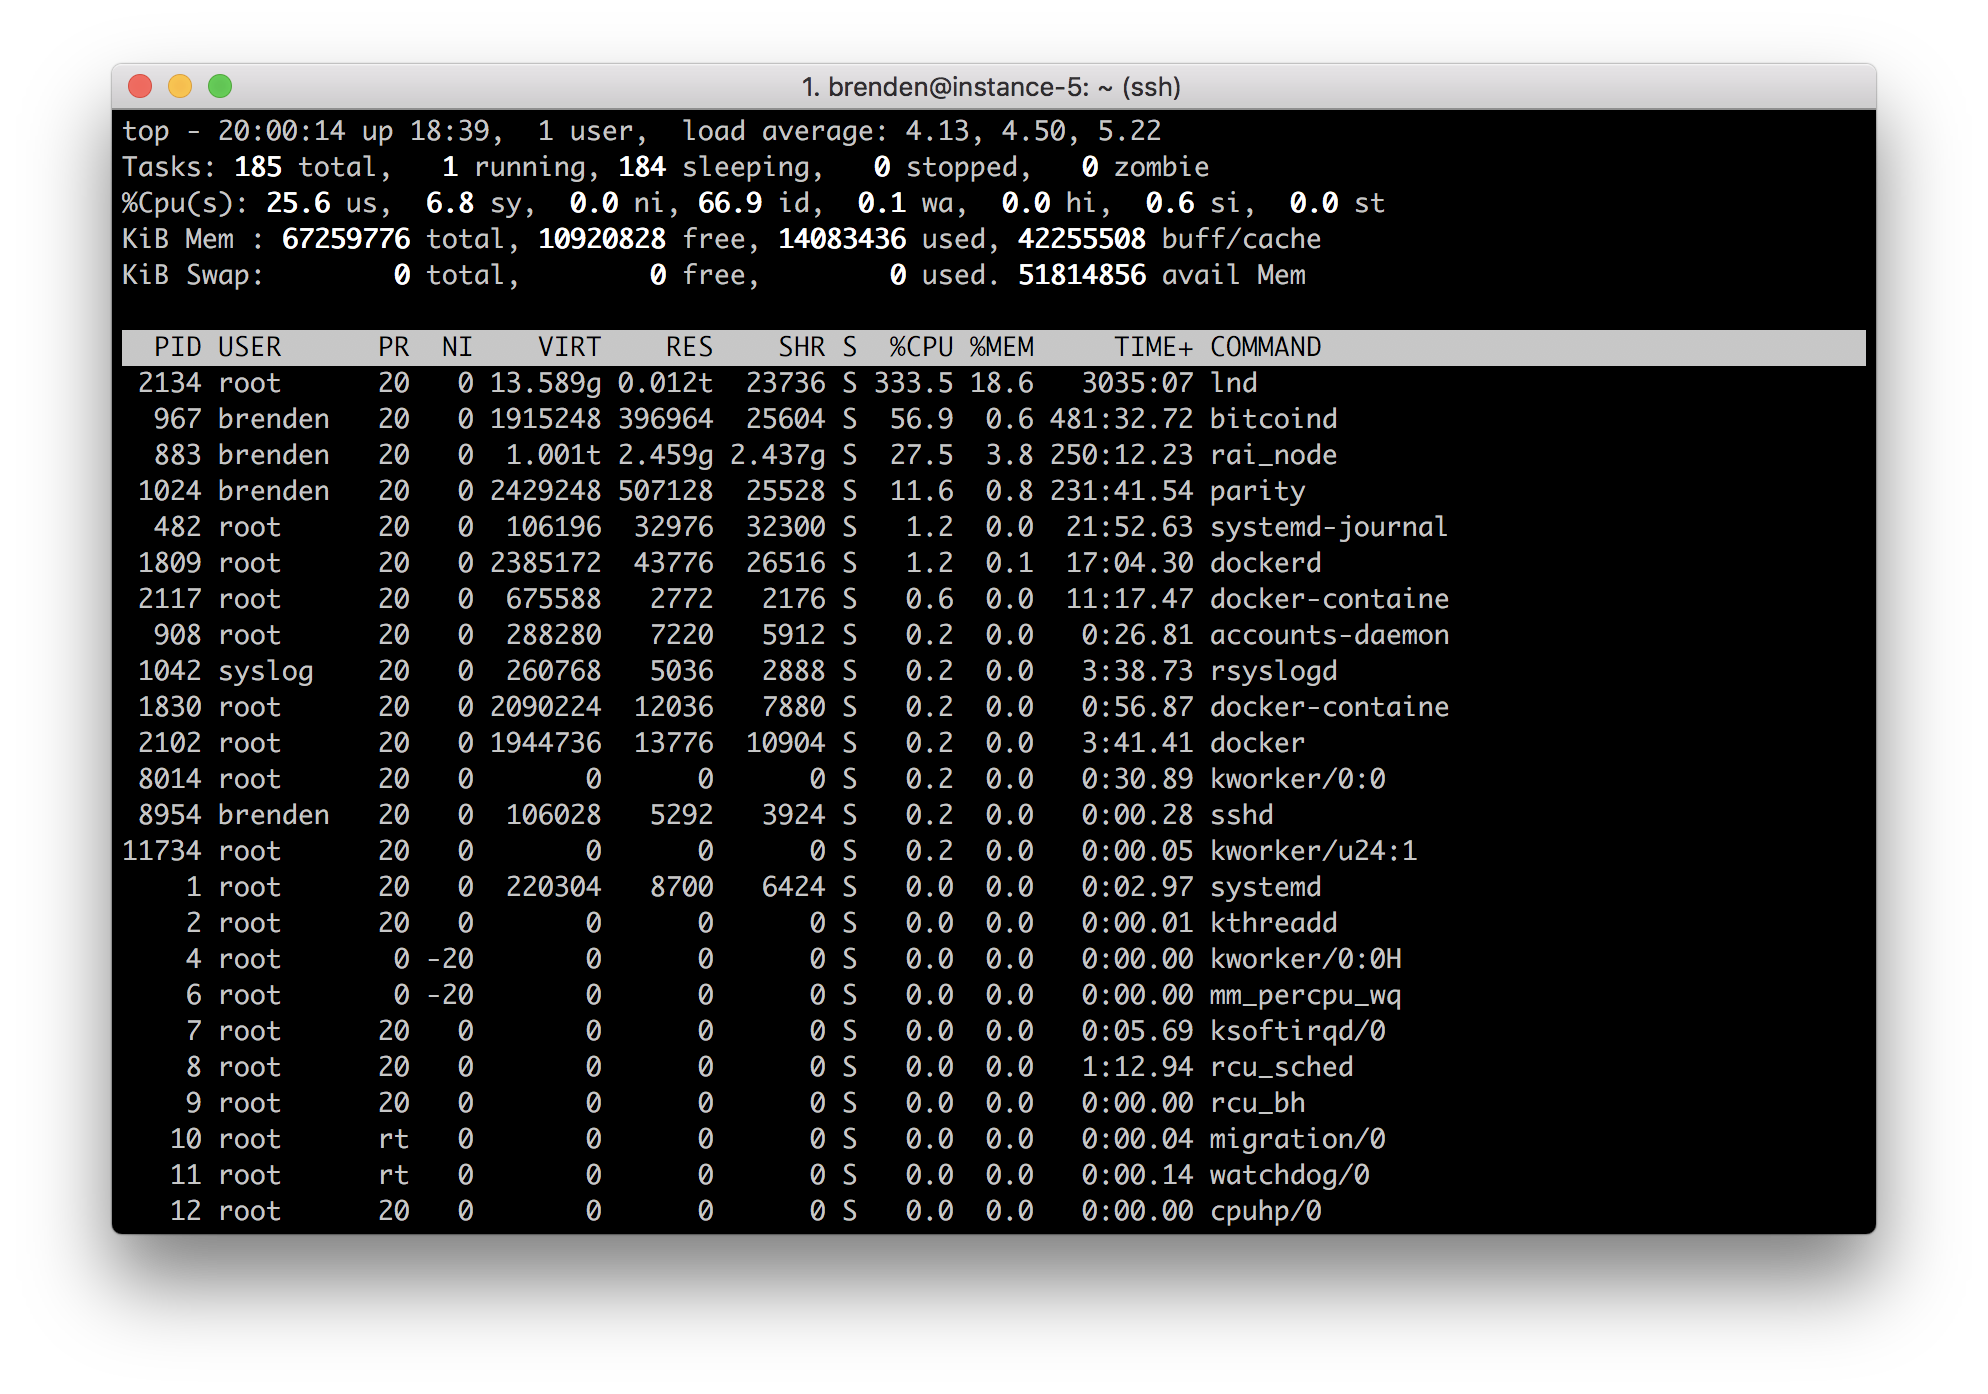
Task: Click the rcu_sched command text
Action: coord(1281,1067)
